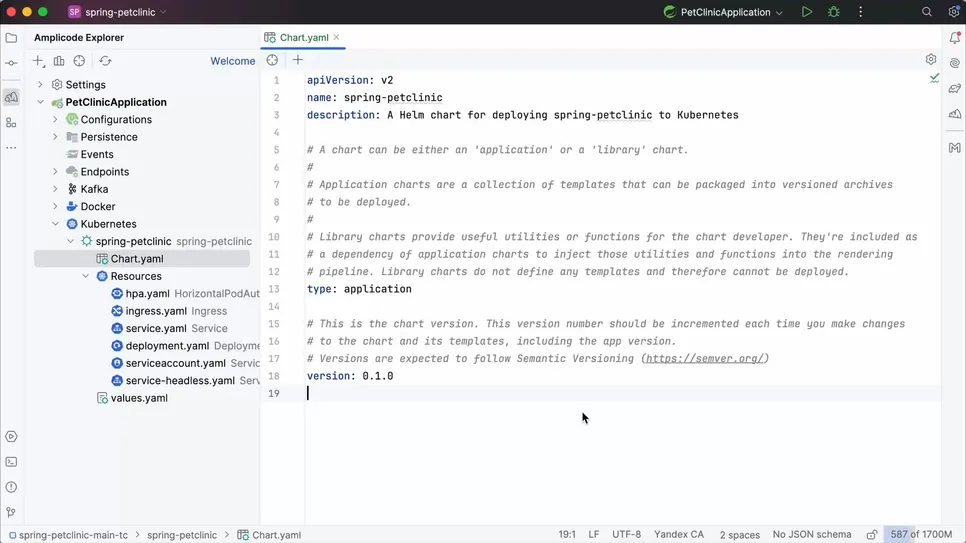The height and width of the screenshot is (543, 966).
Task: Open more run actions vertical dots
Action: click(x=861, y=12)
